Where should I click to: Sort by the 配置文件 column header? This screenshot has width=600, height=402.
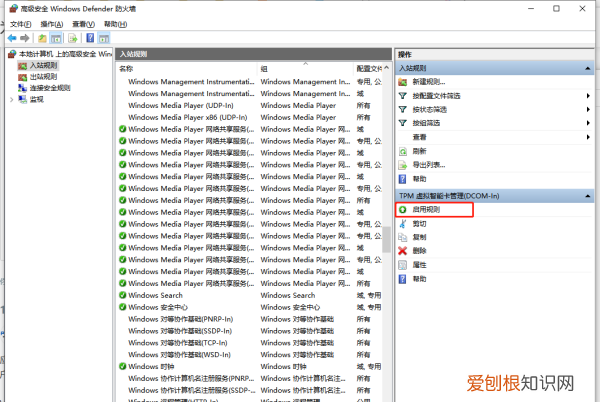368,69
